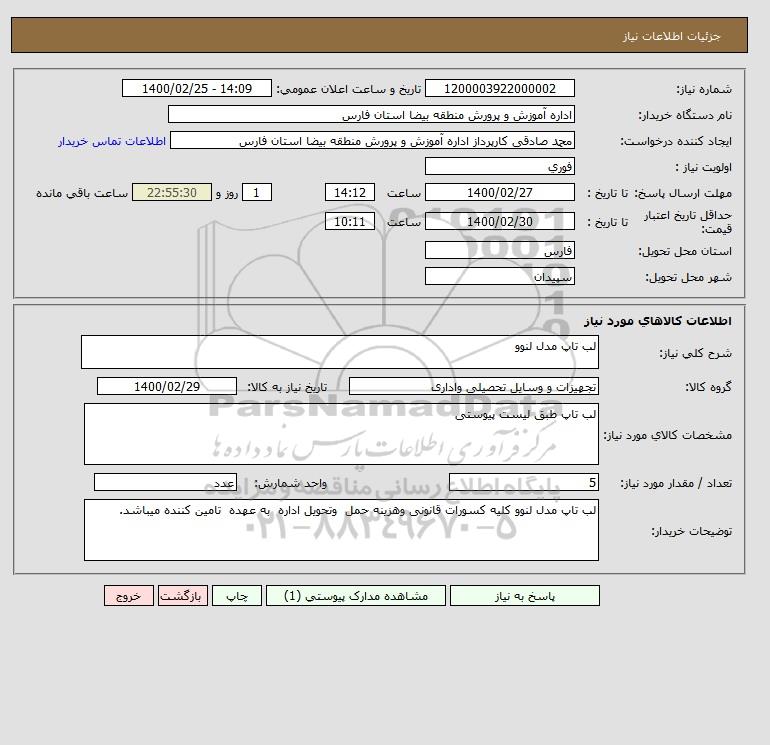Click the استان محل تحویل field فارس
Viewport: 770px width, 745px height.
click(500, 250)
